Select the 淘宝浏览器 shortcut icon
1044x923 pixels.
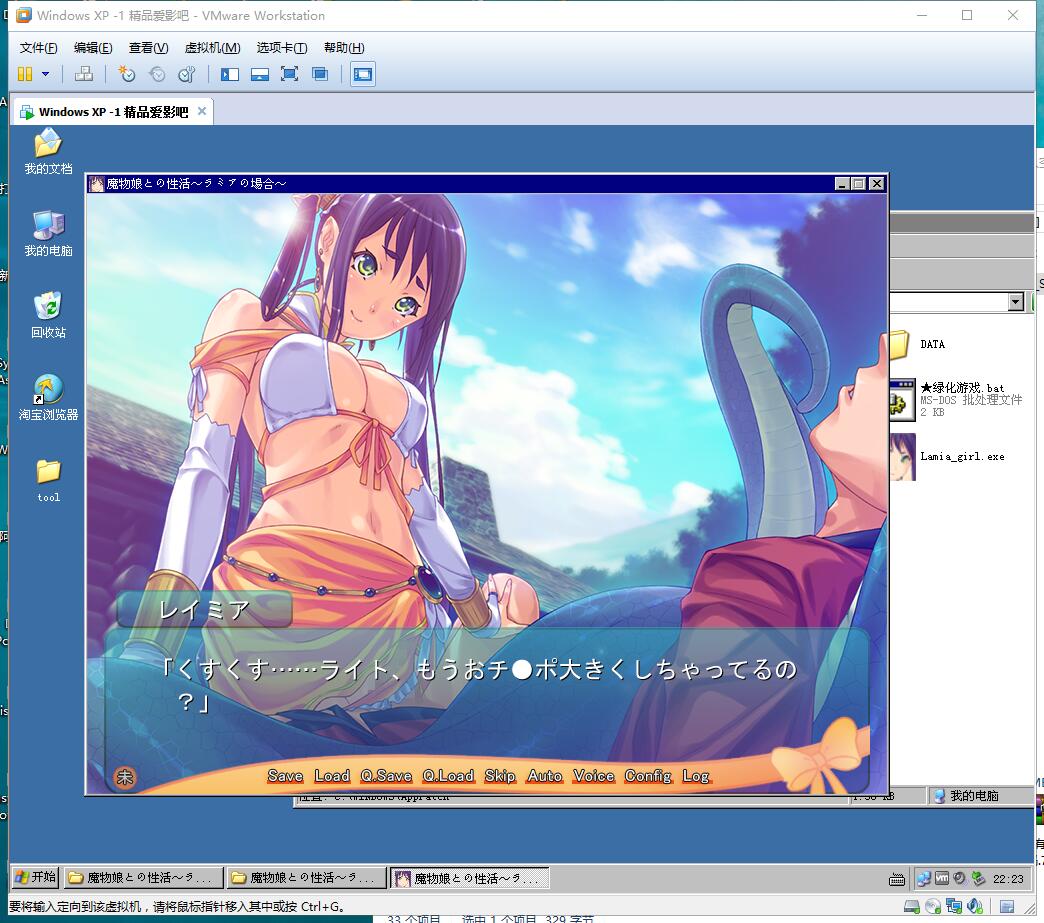pyautogui.click(x=48, y=398)
